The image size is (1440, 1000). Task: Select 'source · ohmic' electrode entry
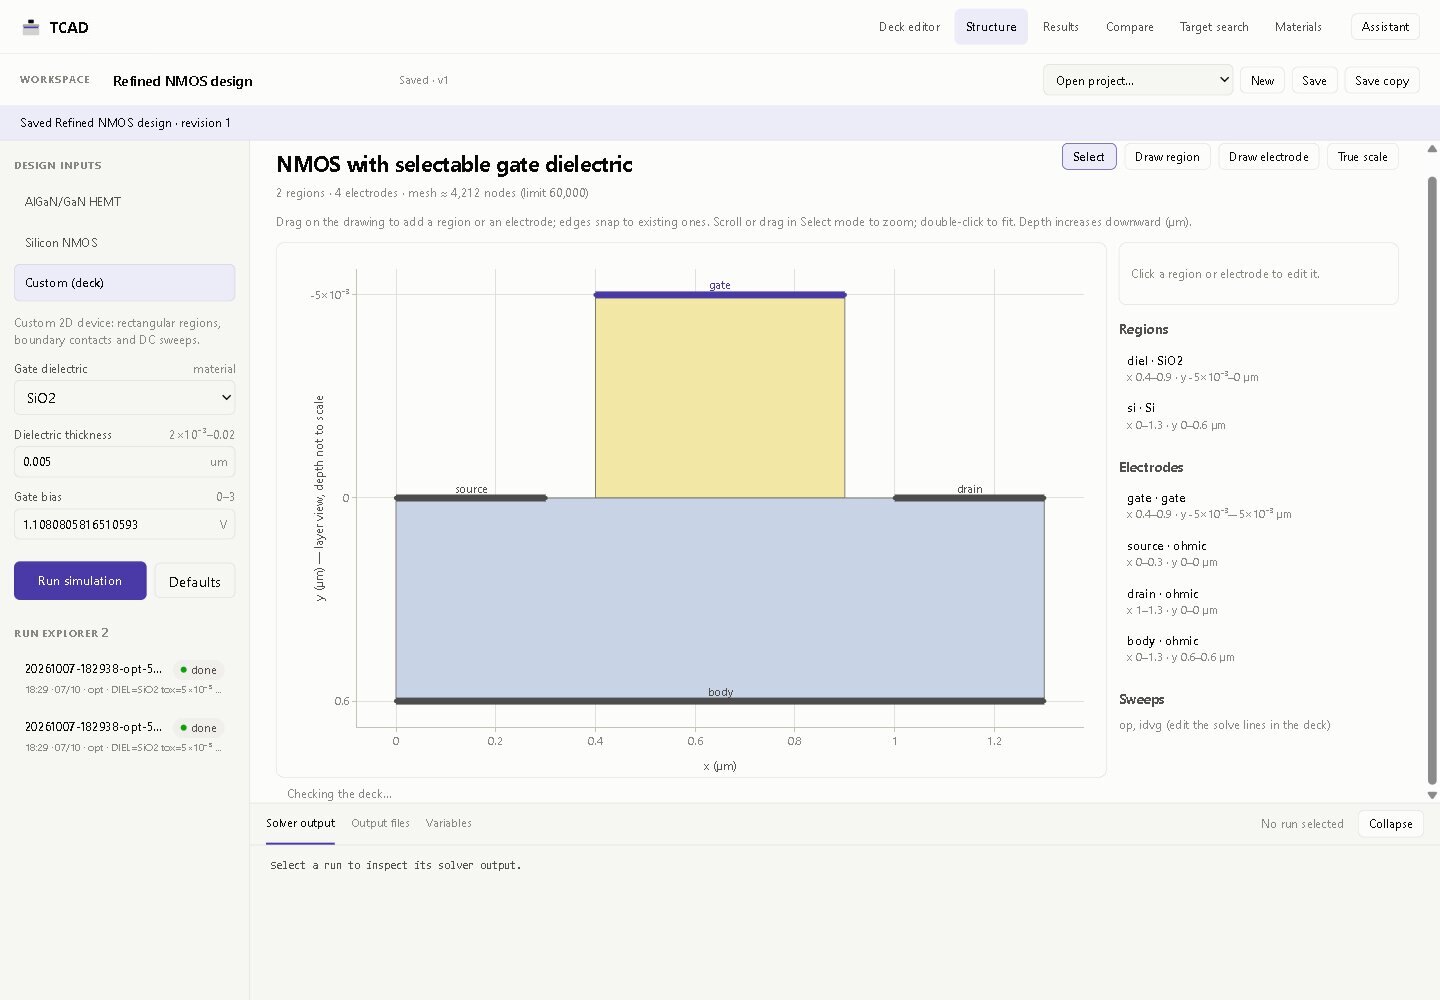(x=1258, y=554)
